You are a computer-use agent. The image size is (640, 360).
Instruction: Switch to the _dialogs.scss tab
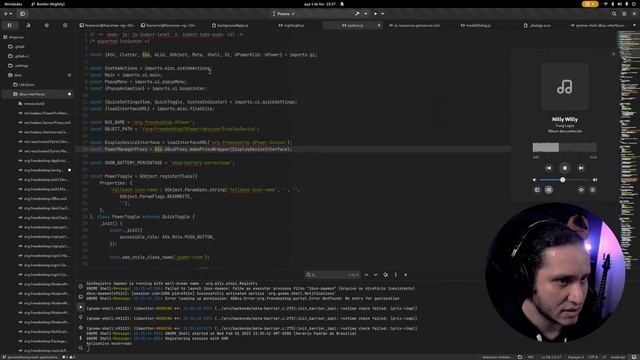(x=537, y=25)
